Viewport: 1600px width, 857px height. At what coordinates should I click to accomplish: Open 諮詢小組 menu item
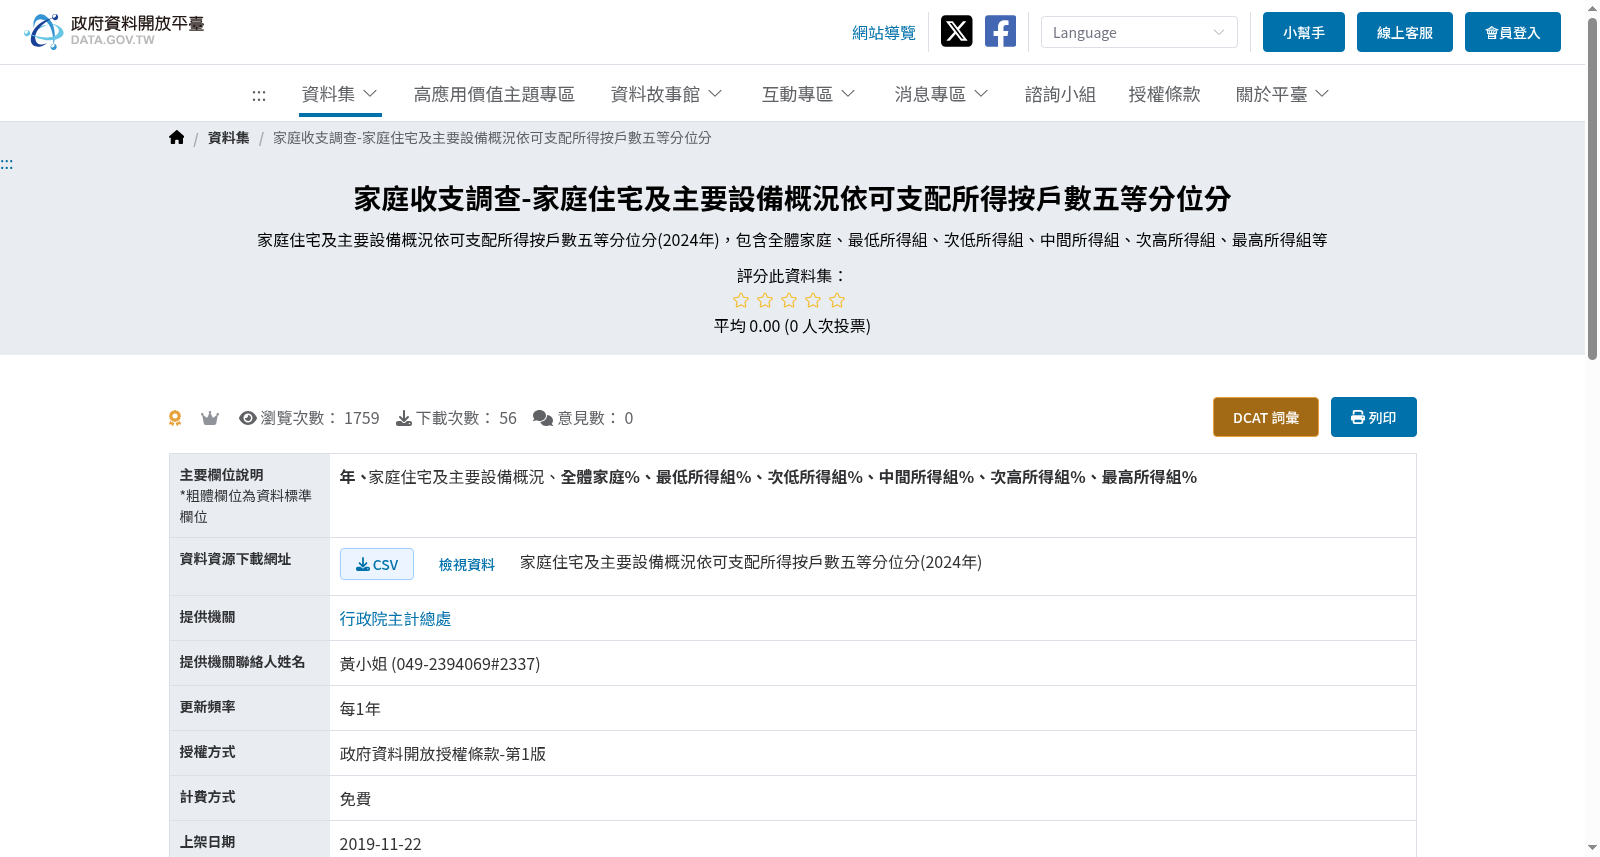pos(1060,94)
